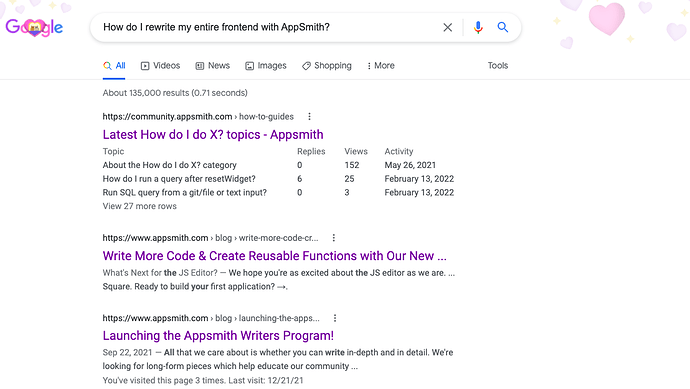The width and height of the screenshot is (690, 389).
Task: Switch to the Videos tab
Action: pyautogui.click(x=160, y=66)
